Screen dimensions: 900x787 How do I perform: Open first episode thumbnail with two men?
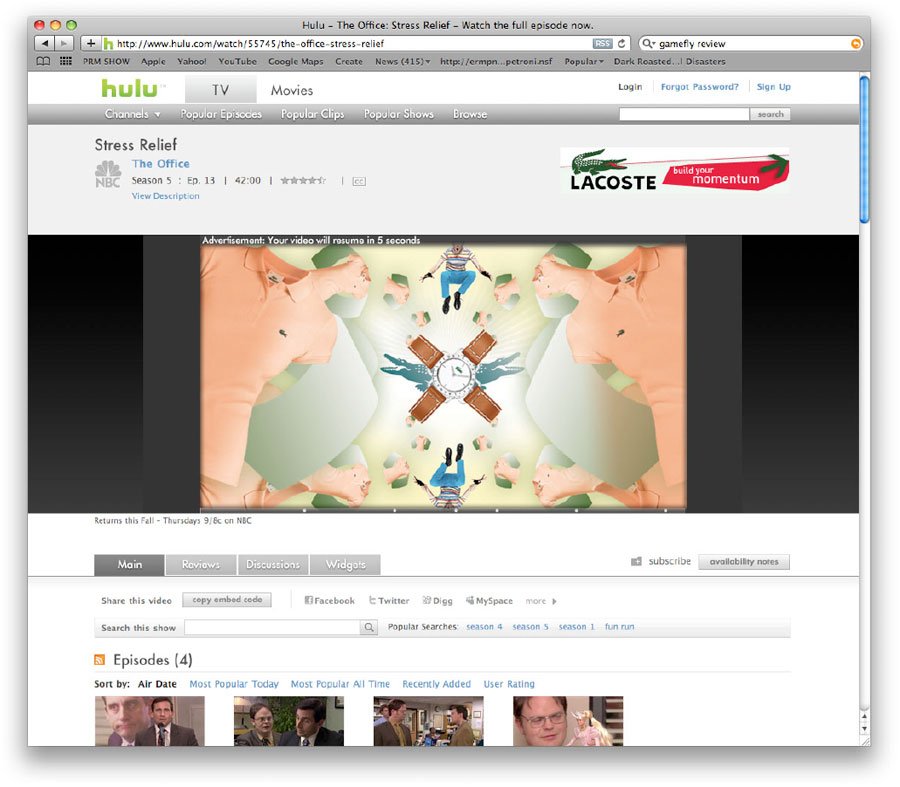(x=149, y=721)
